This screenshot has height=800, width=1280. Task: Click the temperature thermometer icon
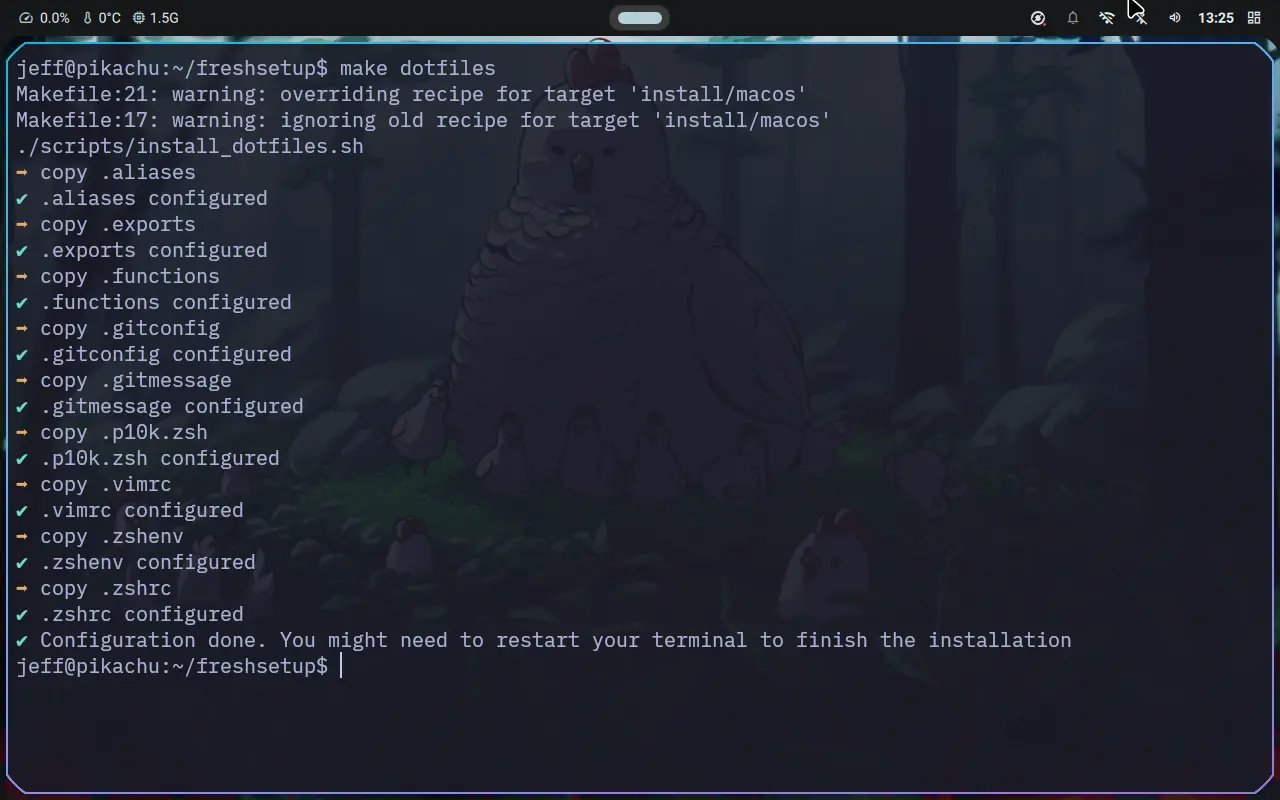pyautogui.click(x=88, y=18)
